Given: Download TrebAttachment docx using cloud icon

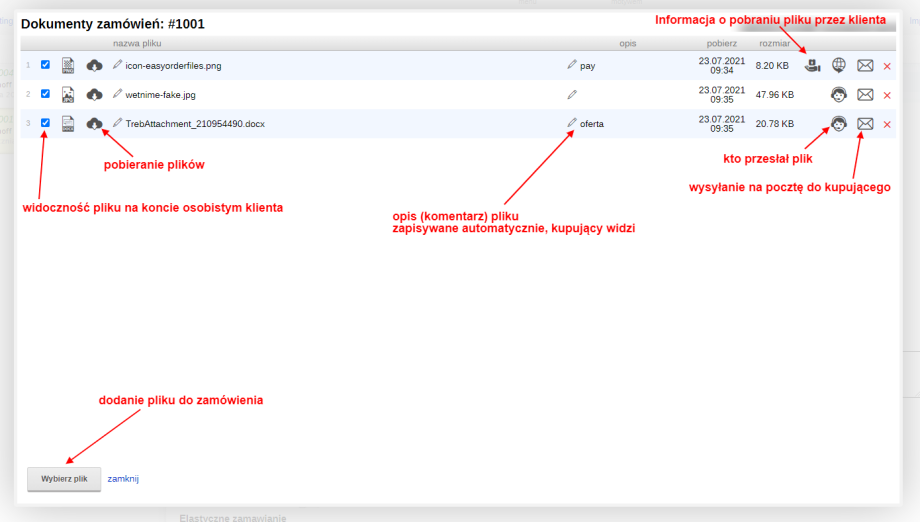Looking at the screenshot, I should [95, 123].
